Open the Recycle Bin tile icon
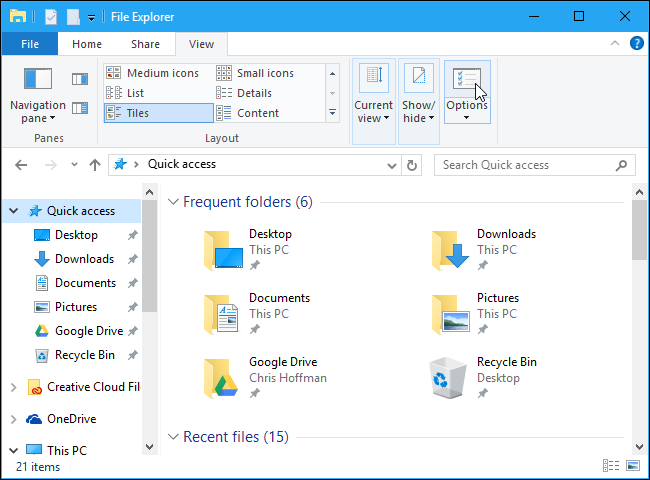This screenshot has width=650, height=480. [x=446, y=377]
